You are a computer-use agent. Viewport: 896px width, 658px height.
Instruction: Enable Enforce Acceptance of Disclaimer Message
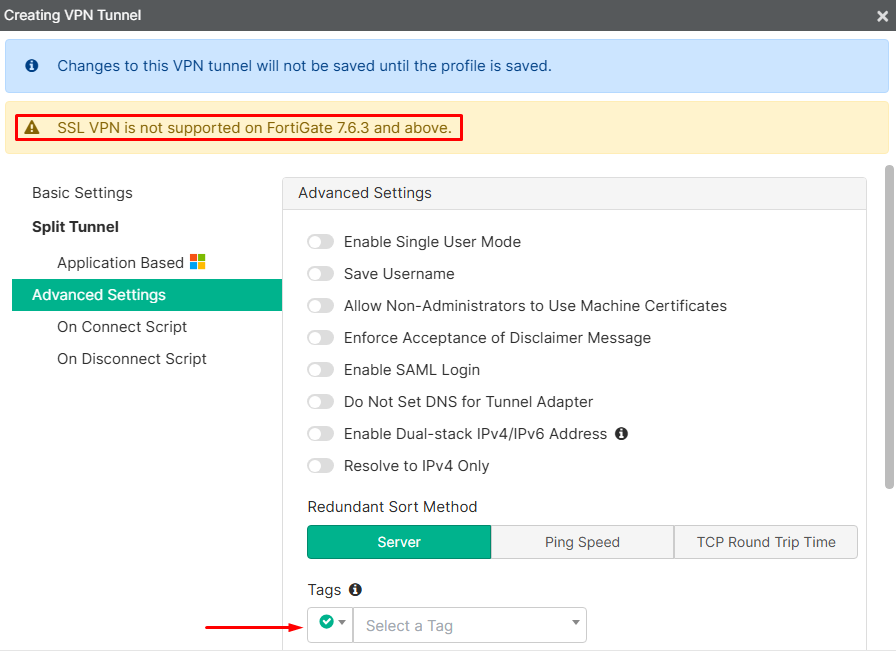click(320, 337)
